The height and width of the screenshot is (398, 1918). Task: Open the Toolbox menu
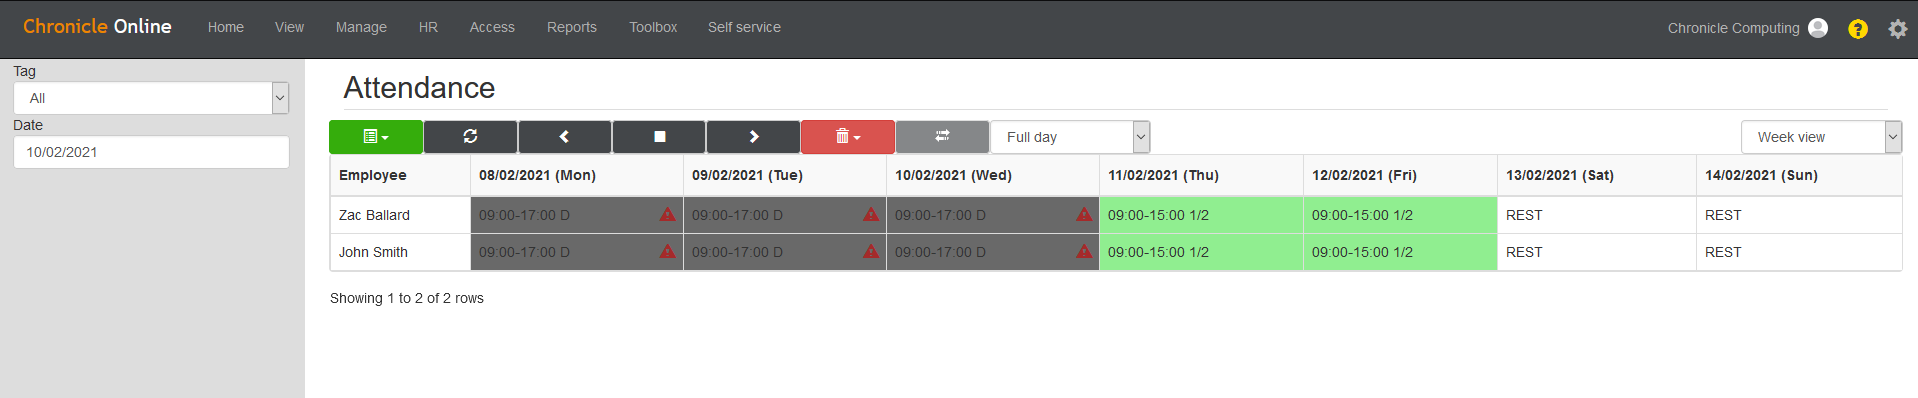[x=653, y=28]
